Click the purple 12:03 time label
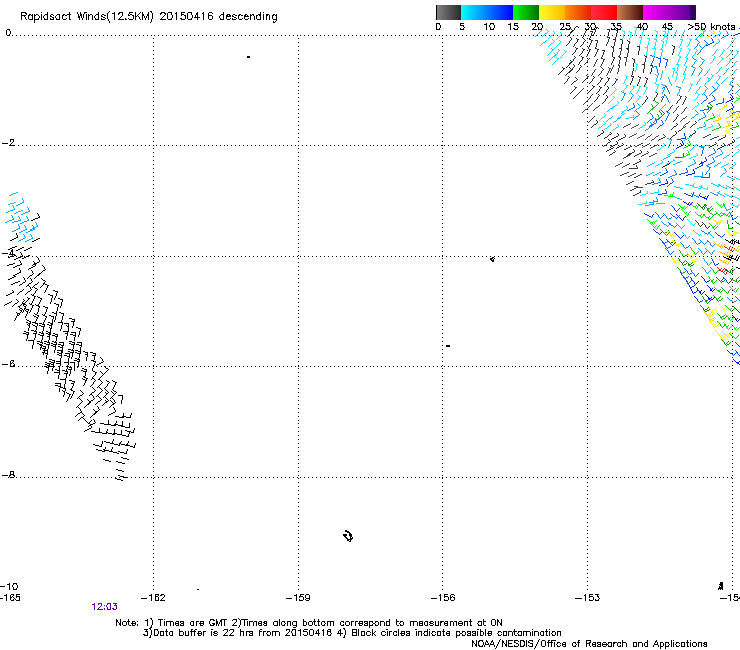Viewport: 740px width, 650px height. (104, 607)
